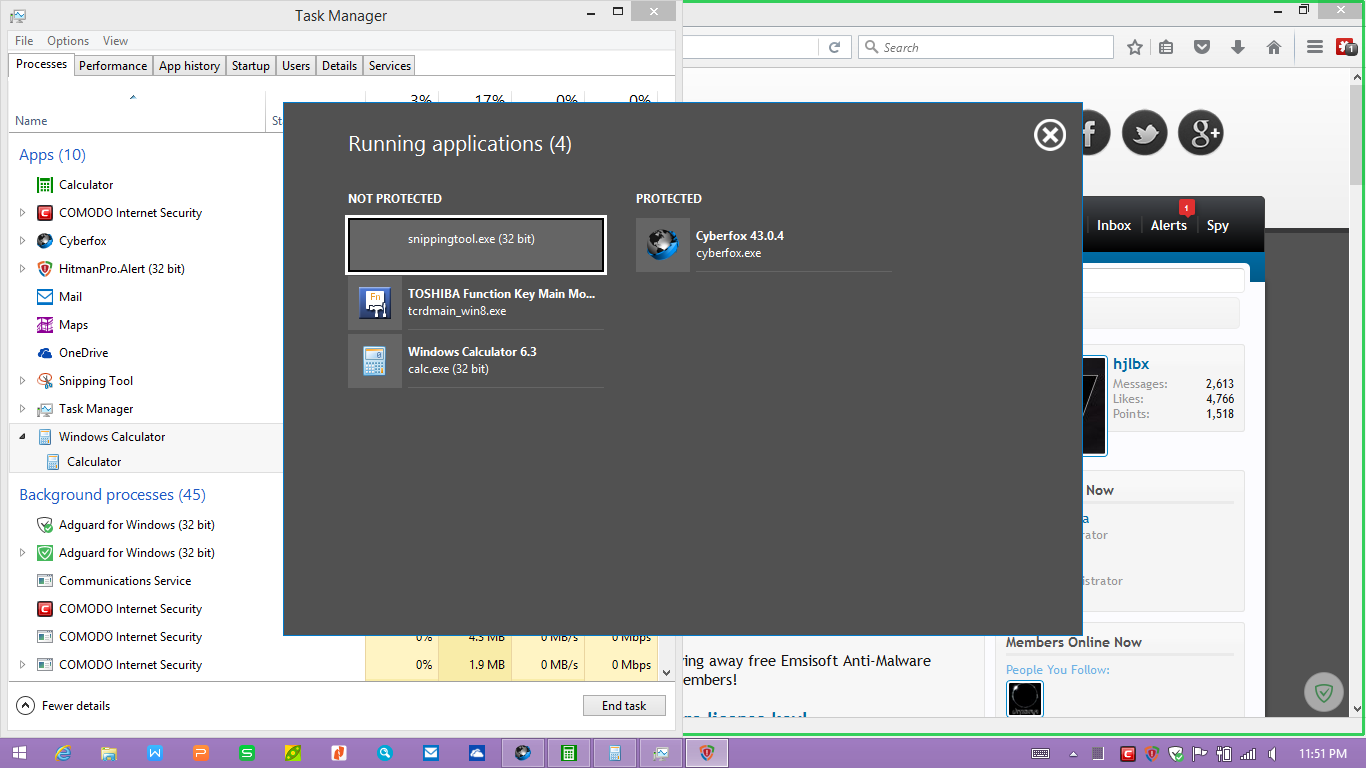Expand the COMODO Internet Security app row

click(23, 213)
